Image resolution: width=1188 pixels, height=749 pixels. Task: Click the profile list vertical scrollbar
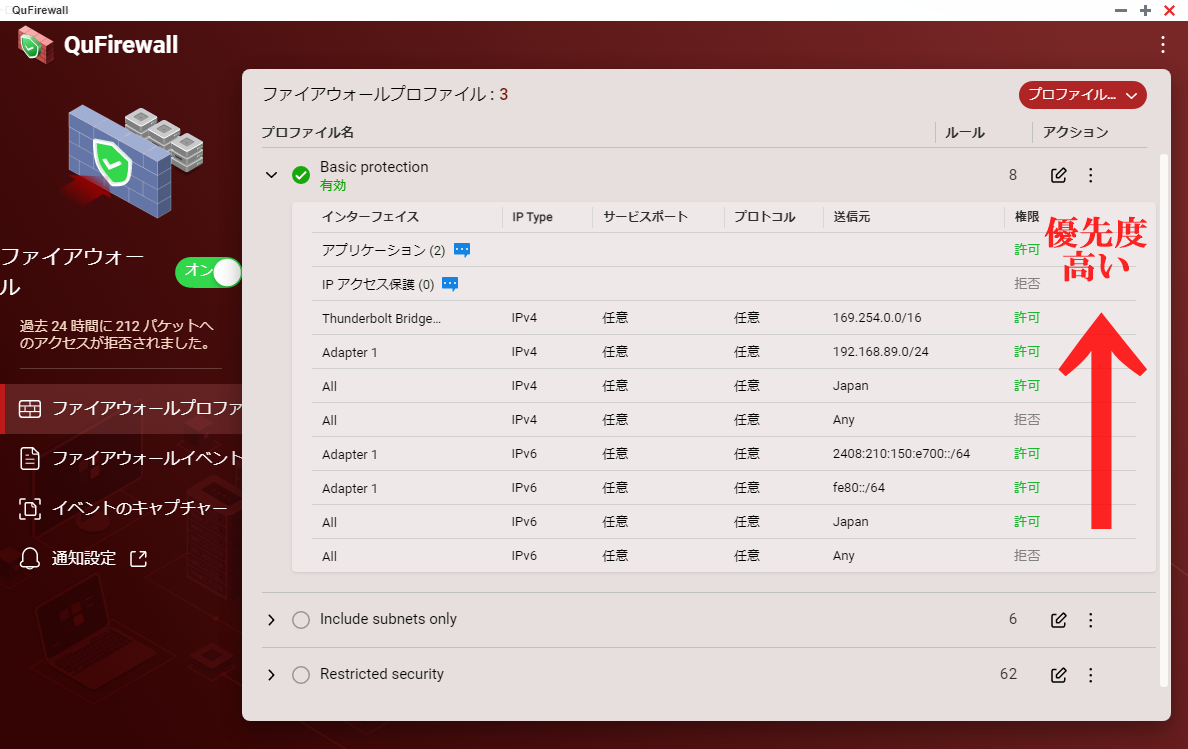1164,420
